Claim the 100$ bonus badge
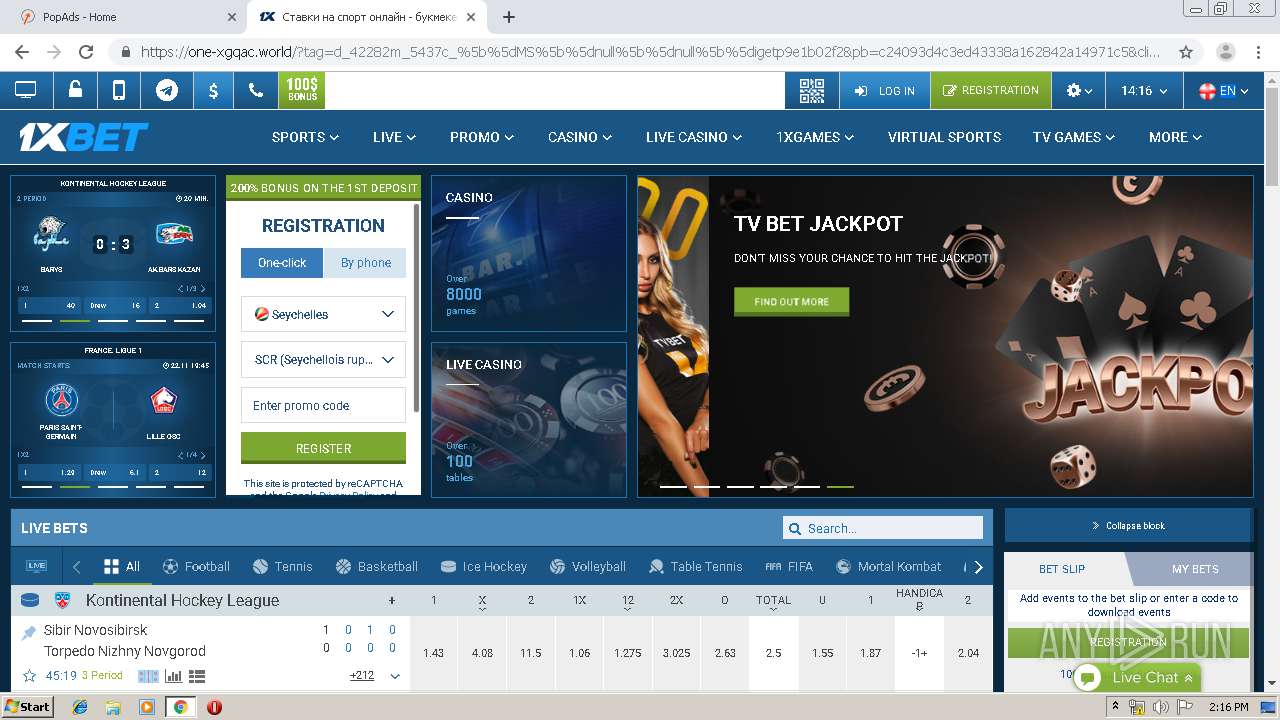The height and width of the screenshot is (720, 1280). tap(302, 90)
